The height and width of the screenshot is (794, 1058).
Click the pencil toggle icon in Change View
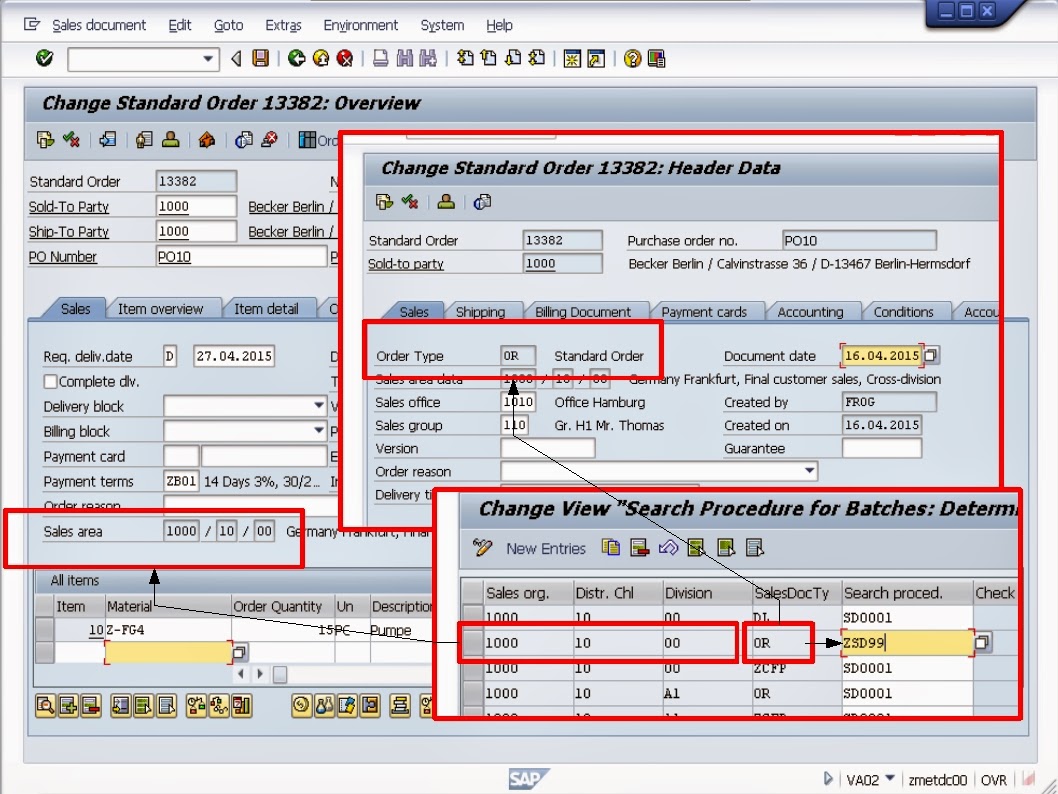pos(482,548)
